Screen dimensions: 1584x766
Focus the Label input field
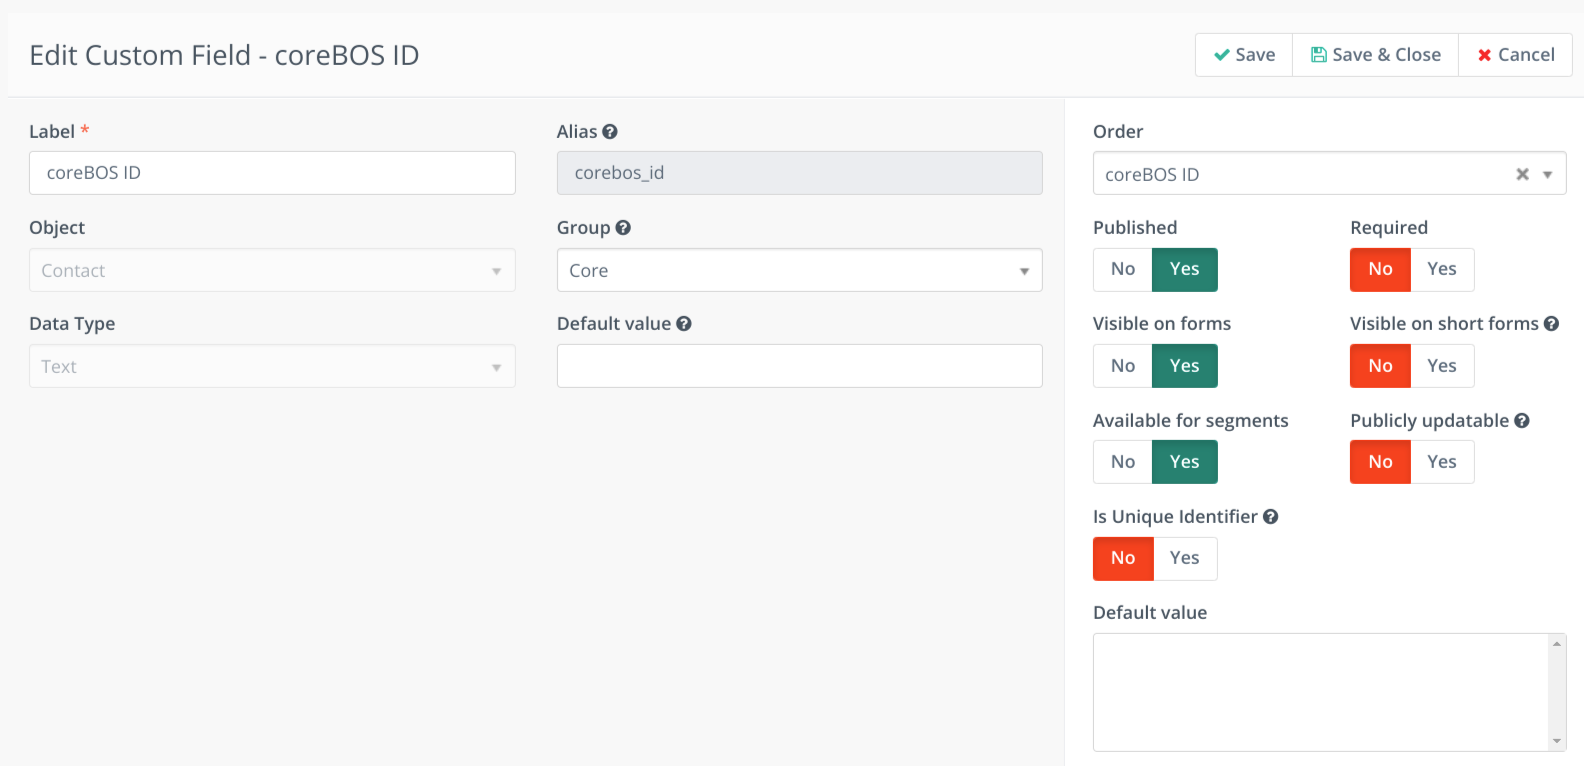[272, 173]
